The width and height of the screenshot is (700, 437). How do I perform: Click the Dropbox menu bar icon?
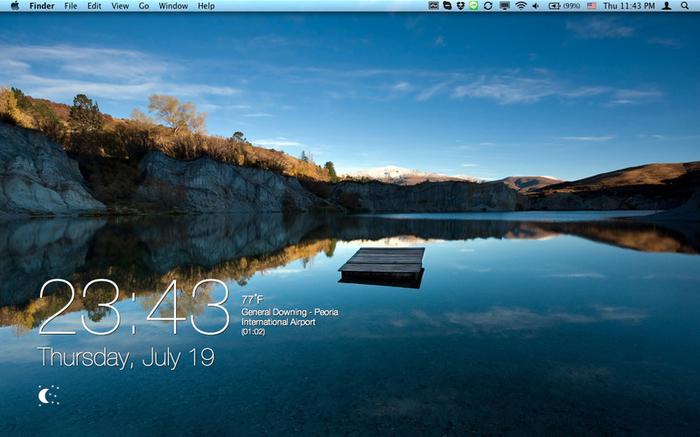460,6
